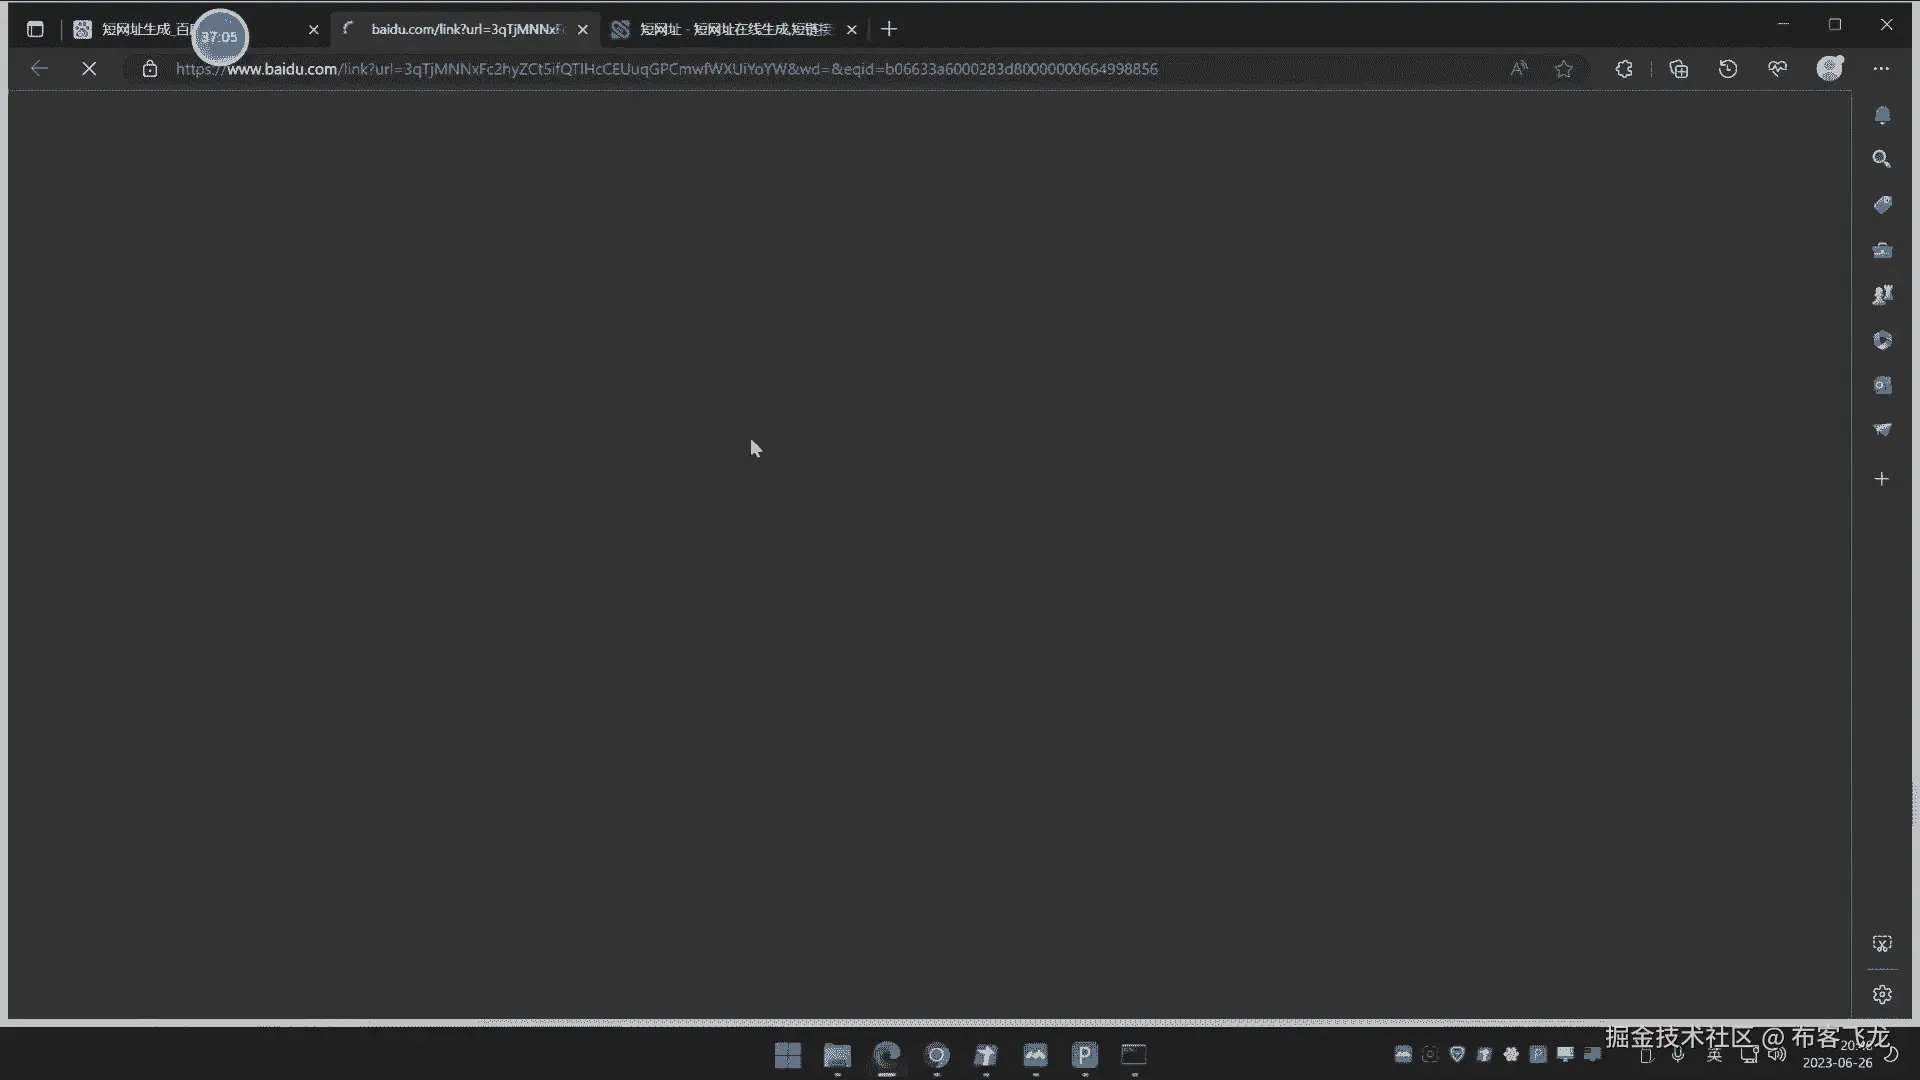Open the browser Settings and more menu
1920x1080 pixels.
coord(1881,69)
